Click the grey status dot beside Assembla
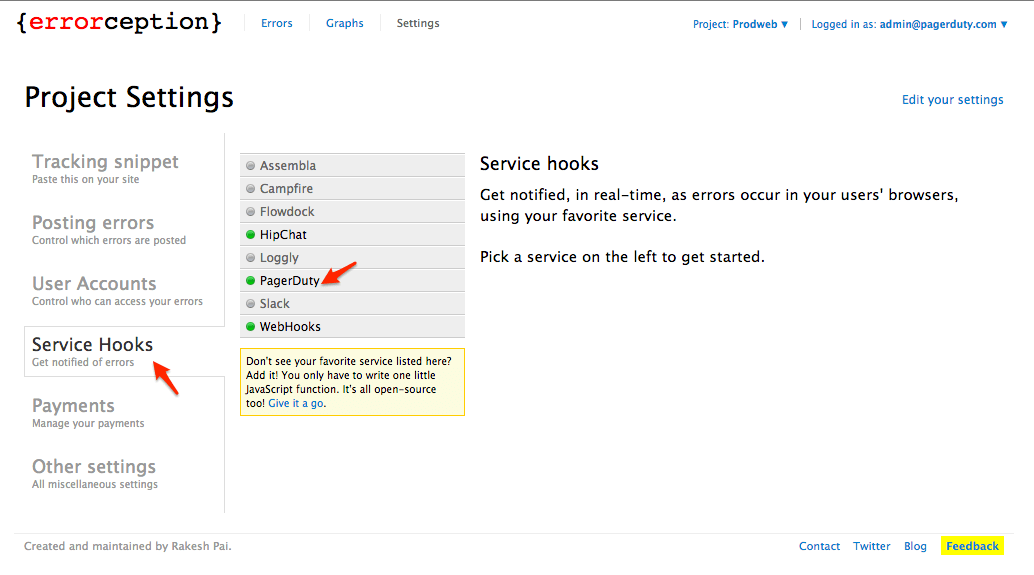The width and height of the screenshot is (1034, 575). click(251, 166)
